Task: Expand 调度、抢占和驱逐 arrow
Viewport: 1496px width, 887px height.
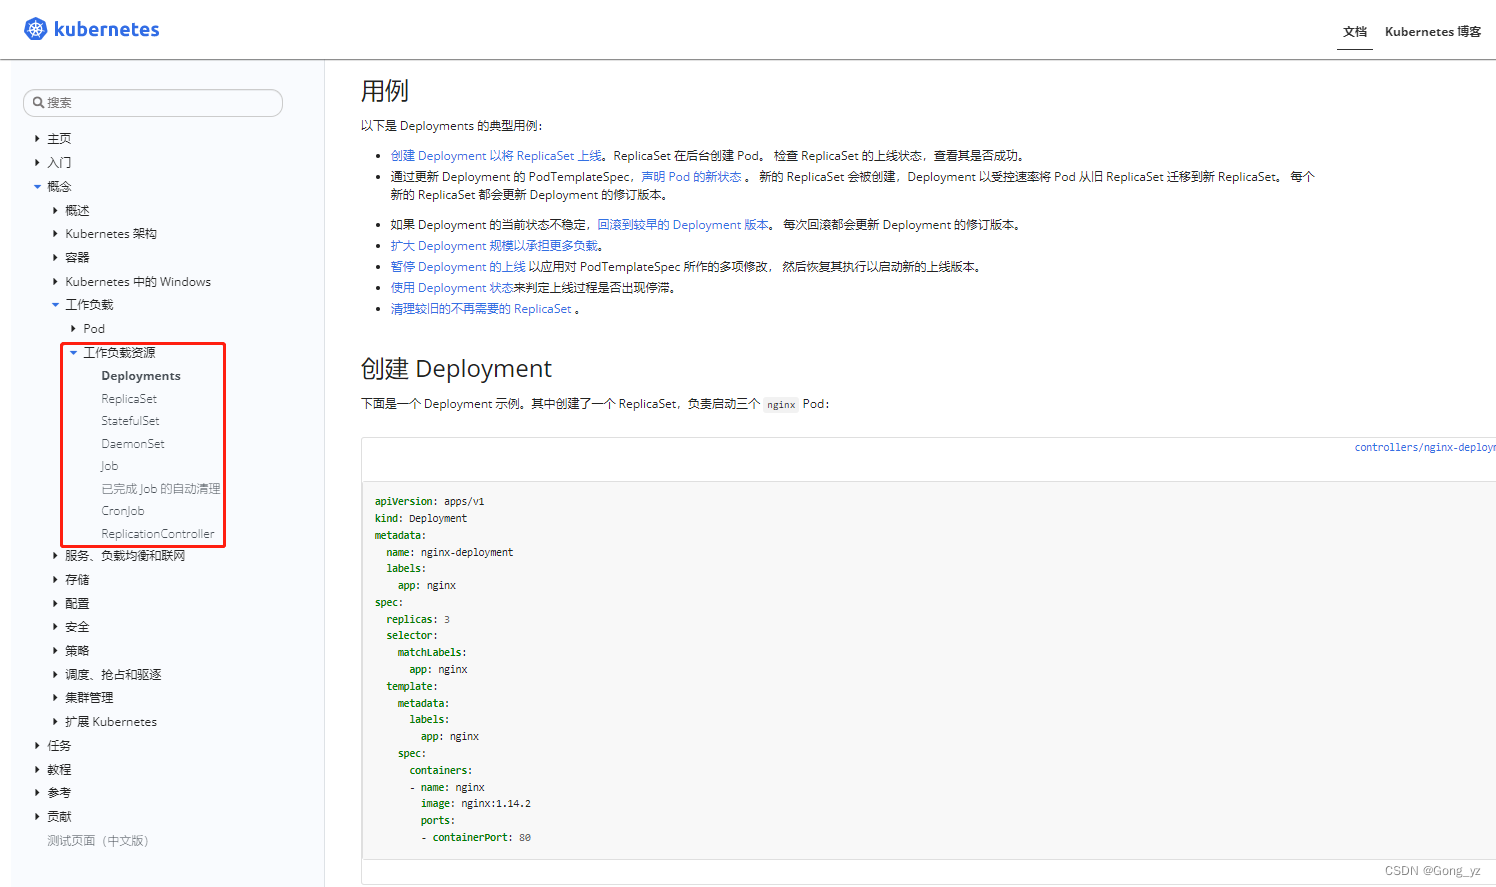Action: [x=55, y=675]
